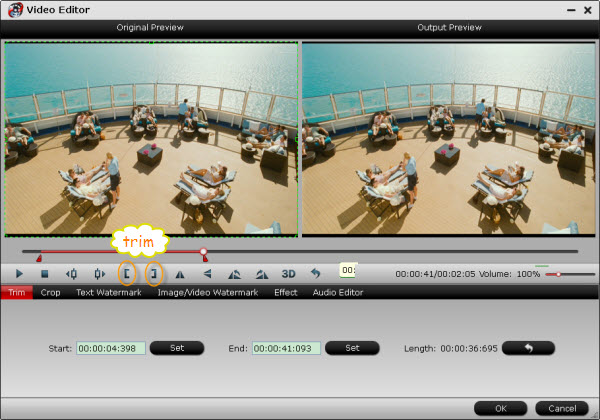Set trim end with right bracket icon
600x420 pixels.
(154, 273)
